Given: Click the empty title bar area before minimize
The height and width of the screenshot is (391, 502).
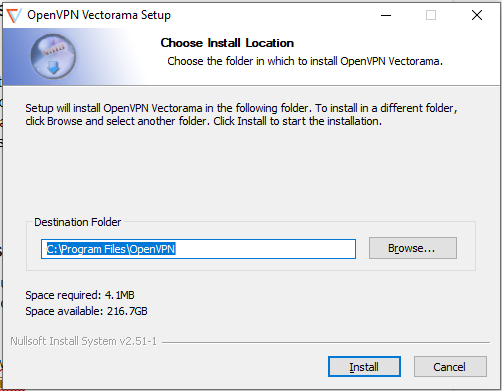Looking at the screenshot, I should tap(273, 15).
